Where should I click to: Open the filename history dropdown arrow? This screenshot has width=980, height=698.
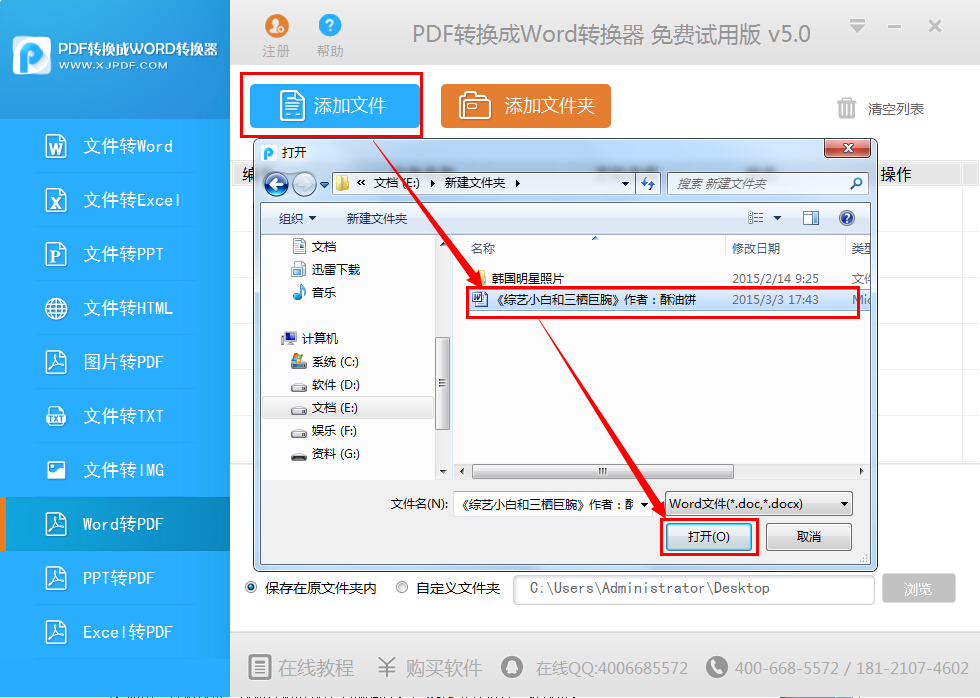644,505
